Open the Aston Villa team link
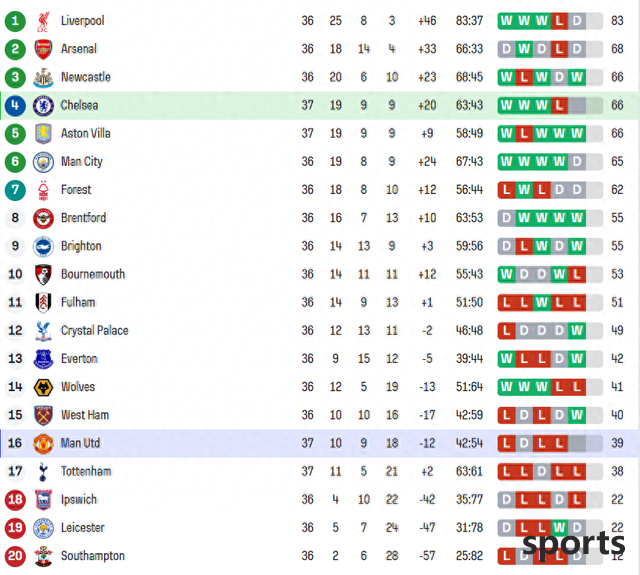This screenshot has height=575, width=640. tap(86, 133)
